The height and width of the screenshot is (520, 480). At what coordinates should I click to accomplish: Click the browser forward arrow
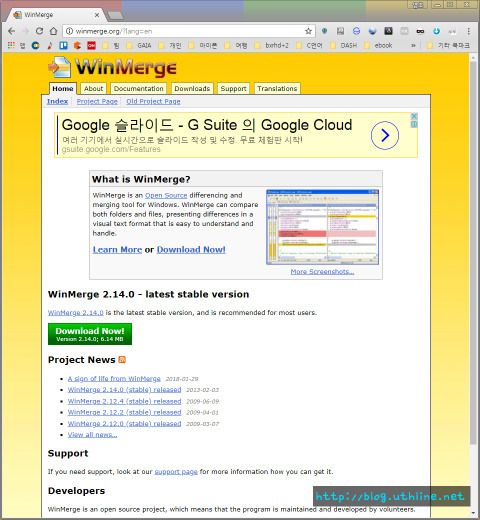tap(26, 31)
